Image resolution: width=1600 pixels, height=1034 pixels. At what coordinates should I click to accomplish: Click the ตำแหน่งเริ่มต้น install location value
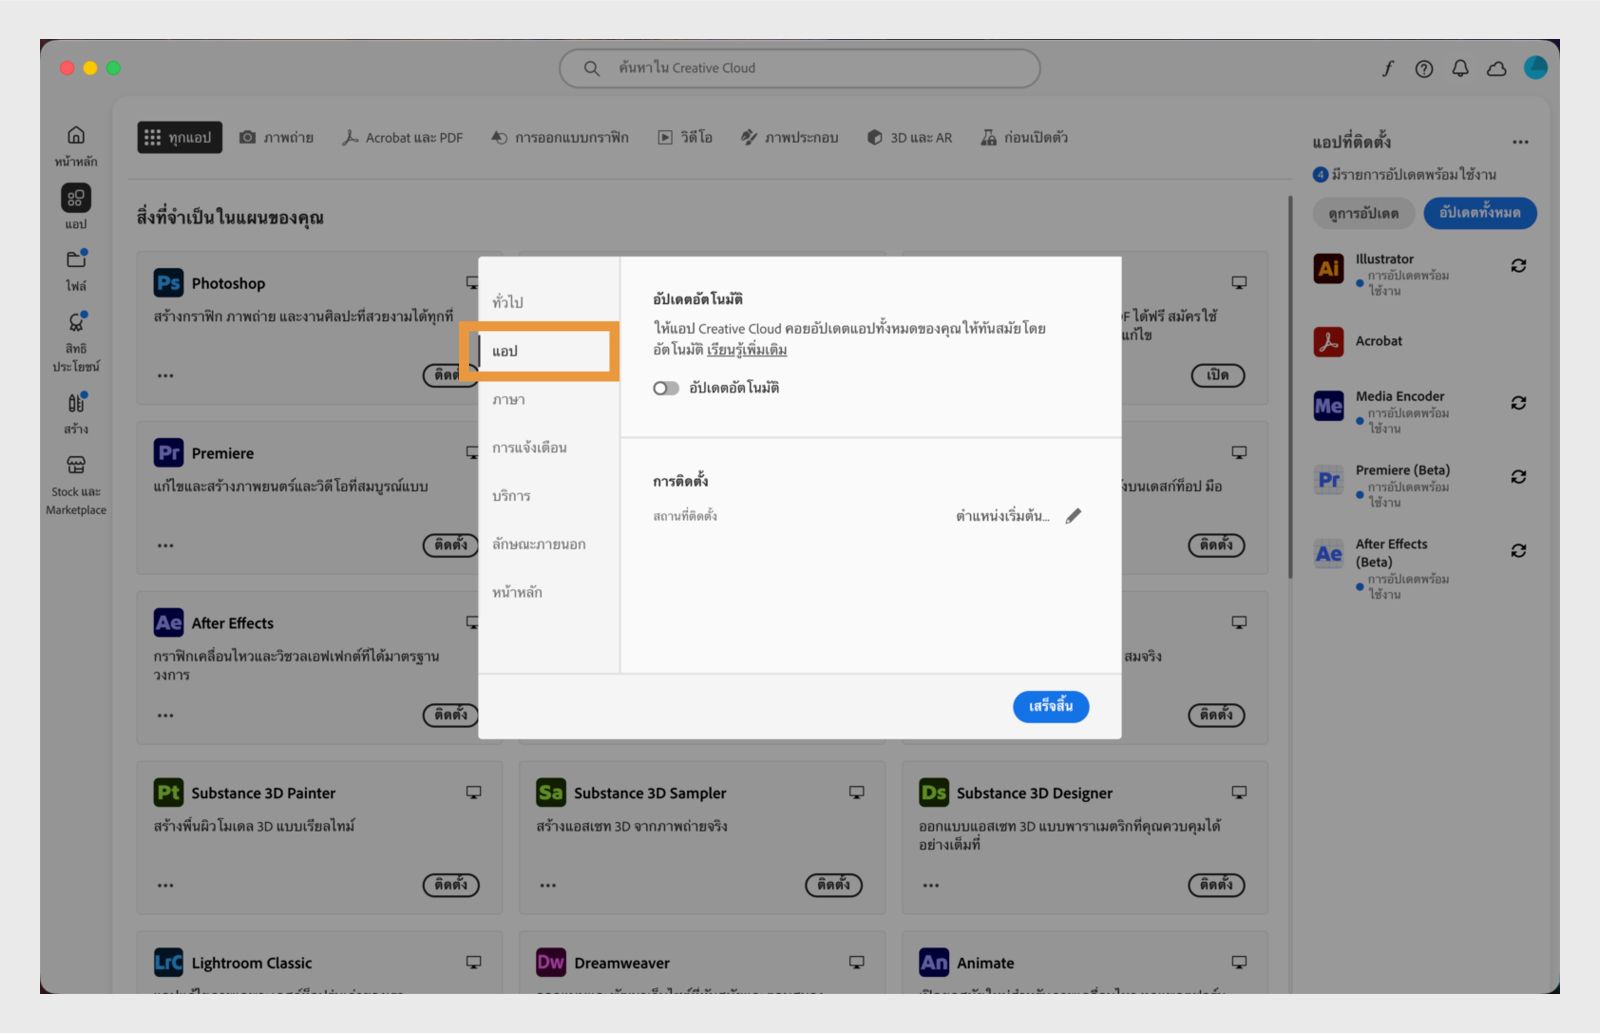coord(1002,516)
